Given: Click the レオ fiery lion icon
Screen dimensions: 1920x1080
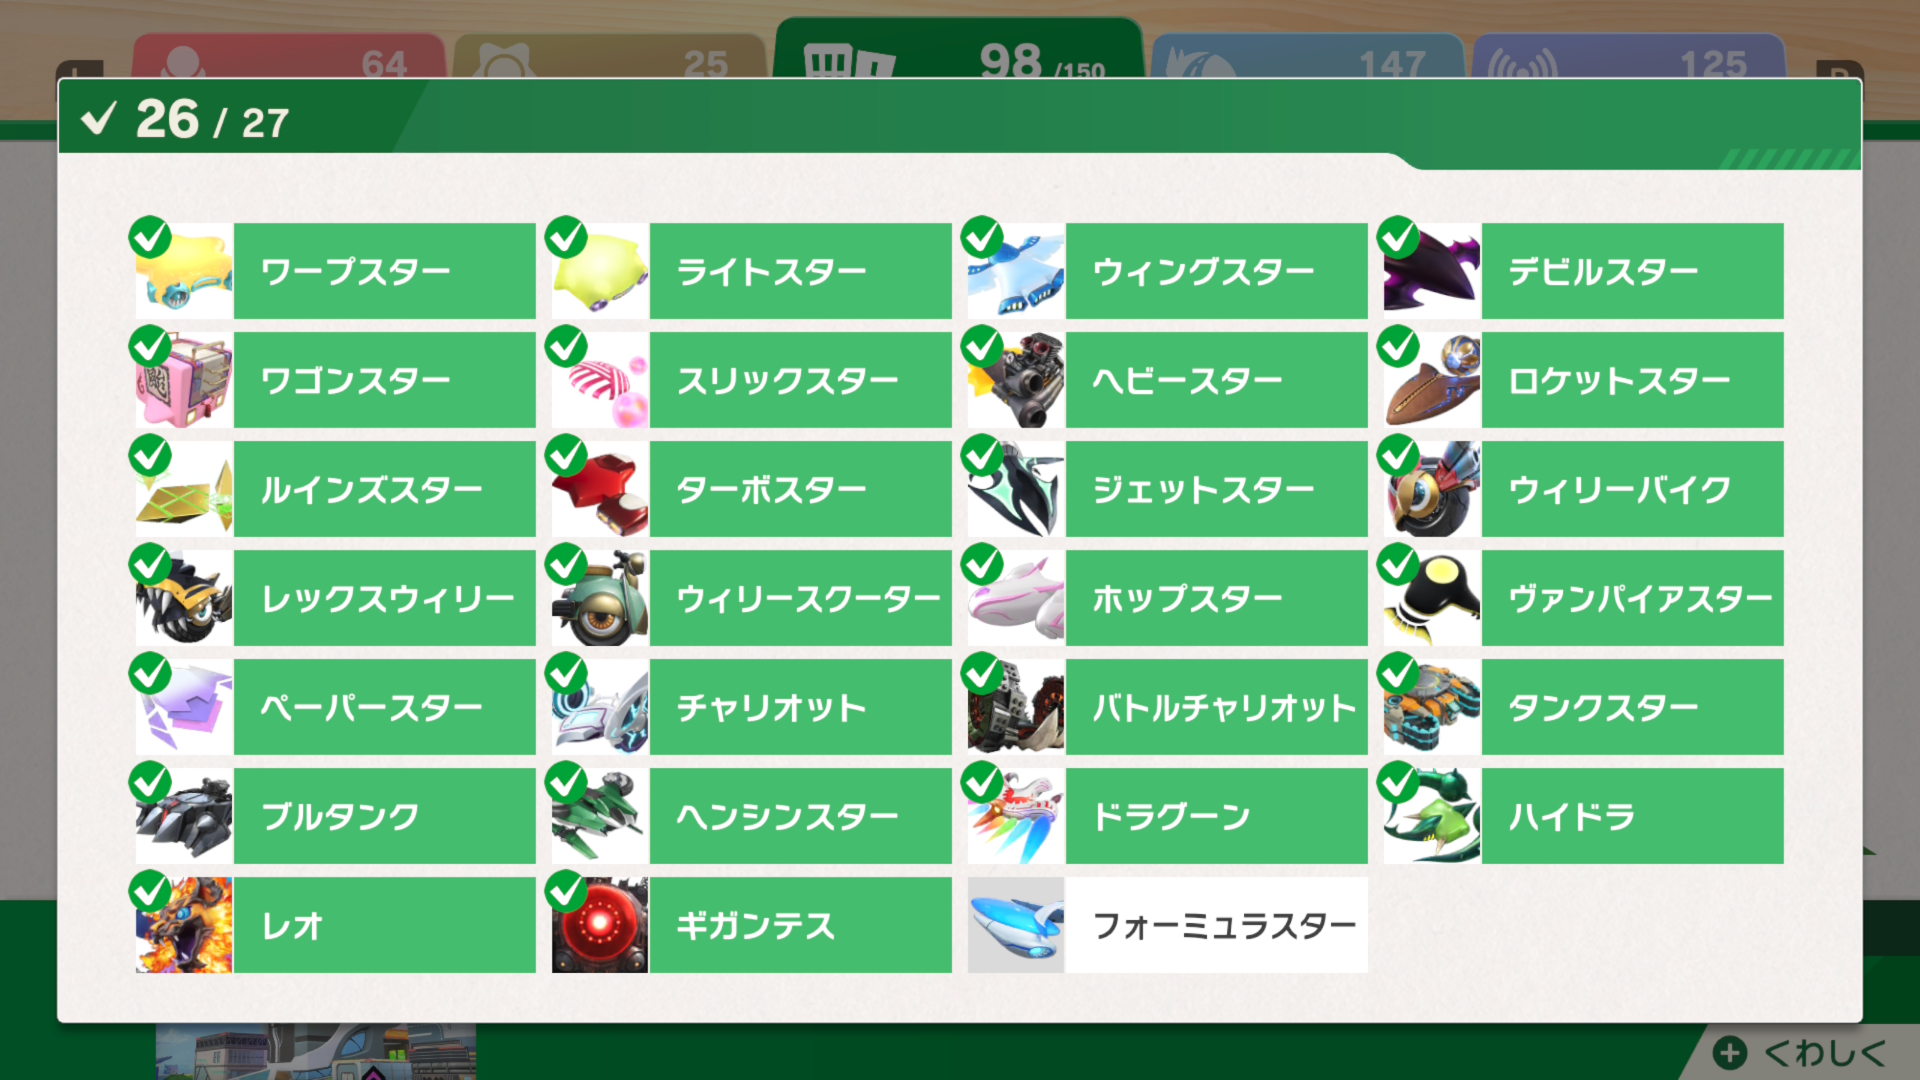Looking at the screenshot, I should pyautogui.click(x=185, y=925).
